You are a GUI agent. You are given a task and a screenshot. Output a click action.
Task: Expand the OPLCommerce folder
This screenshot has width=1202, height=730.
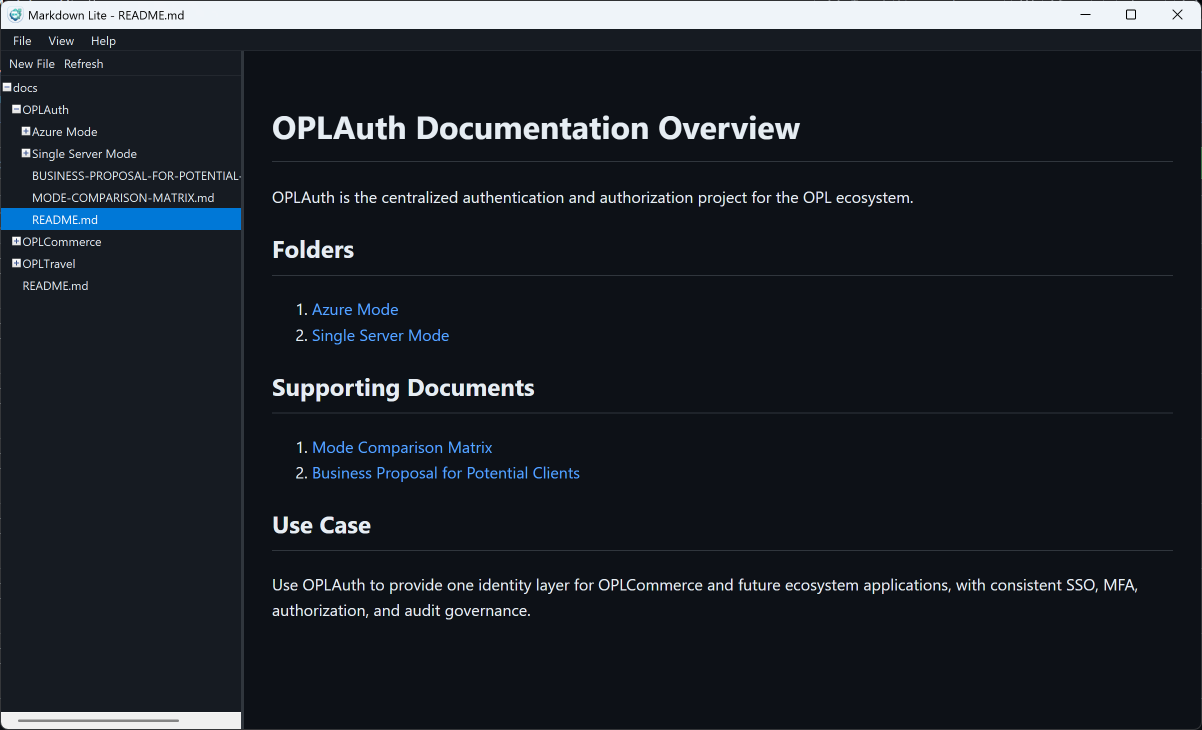click(x=16, y=241)
